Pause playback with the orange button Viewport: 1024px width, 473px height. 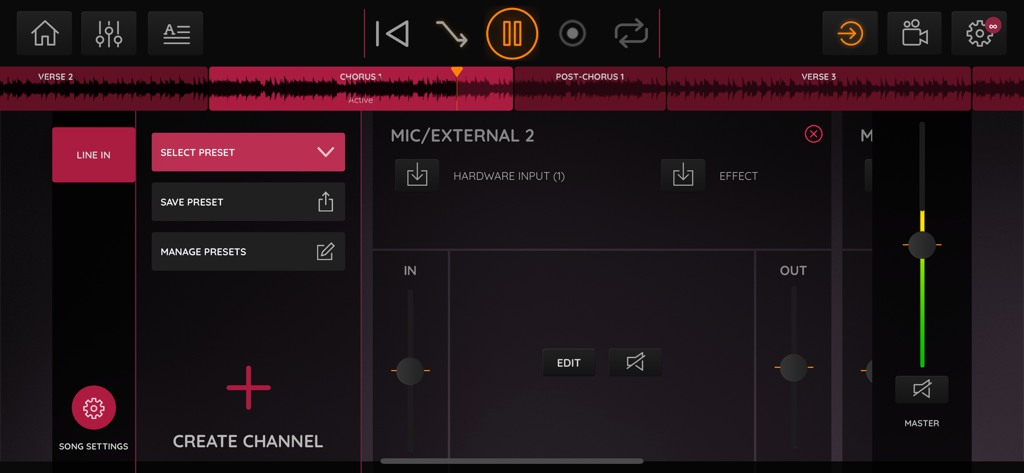pos(512,33)
